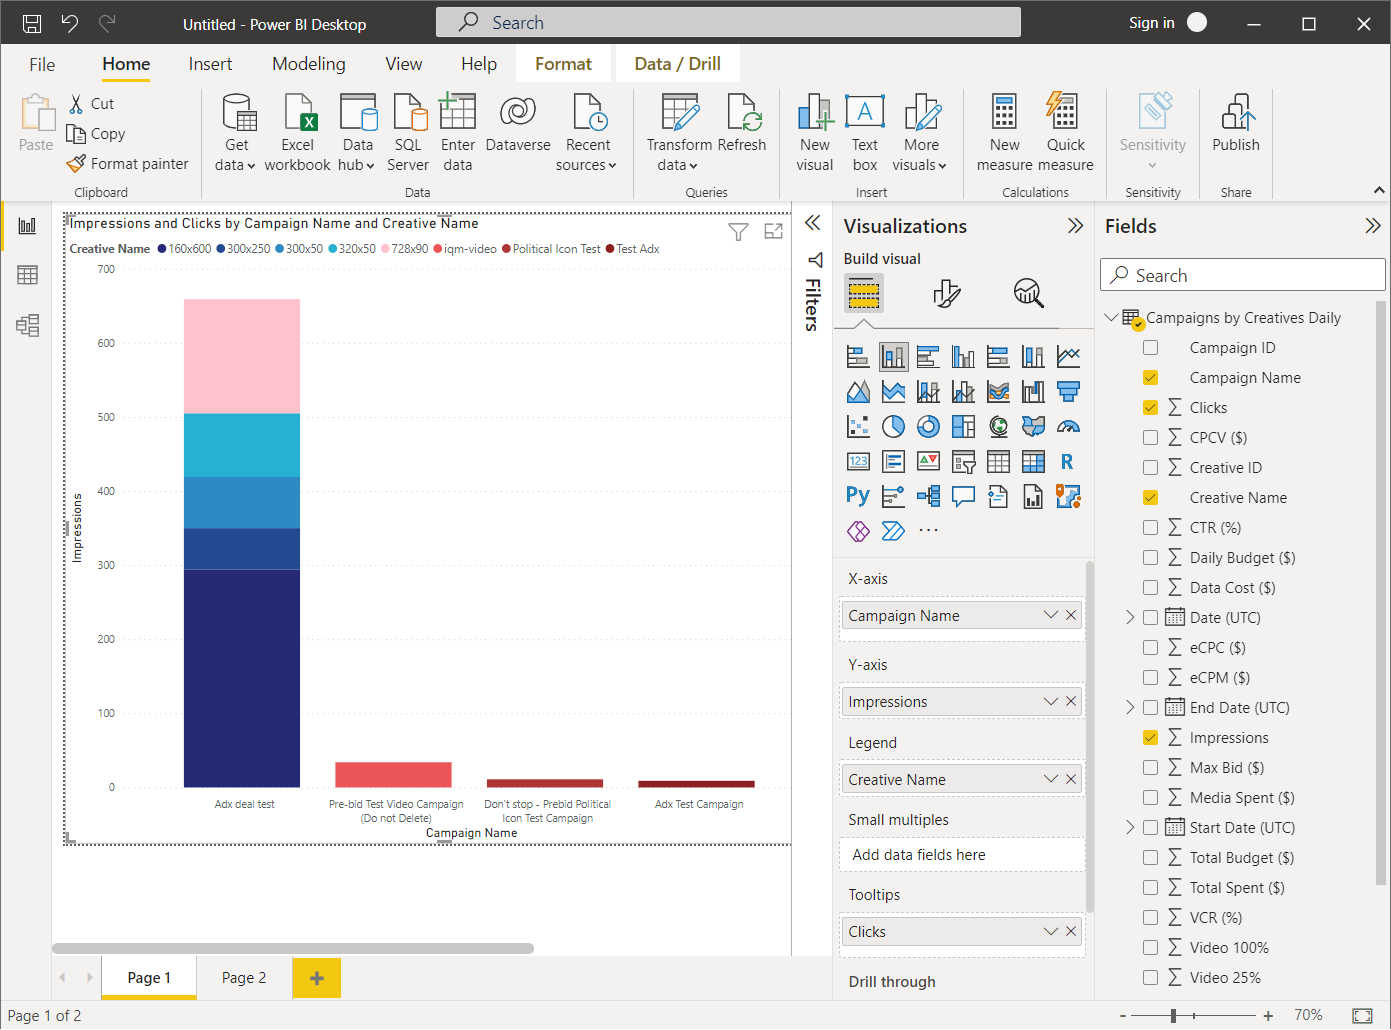Click Sign in at the top
Screen dimensions: 1391x1030
[x=1152, y=23]
